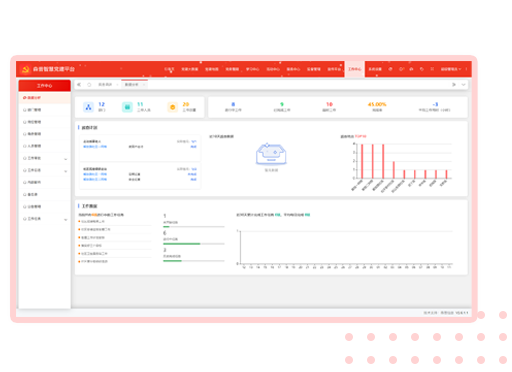512x372 pixels.
Task: Select the highlighted 工作中心 top navigation tab
Action: 355,69
